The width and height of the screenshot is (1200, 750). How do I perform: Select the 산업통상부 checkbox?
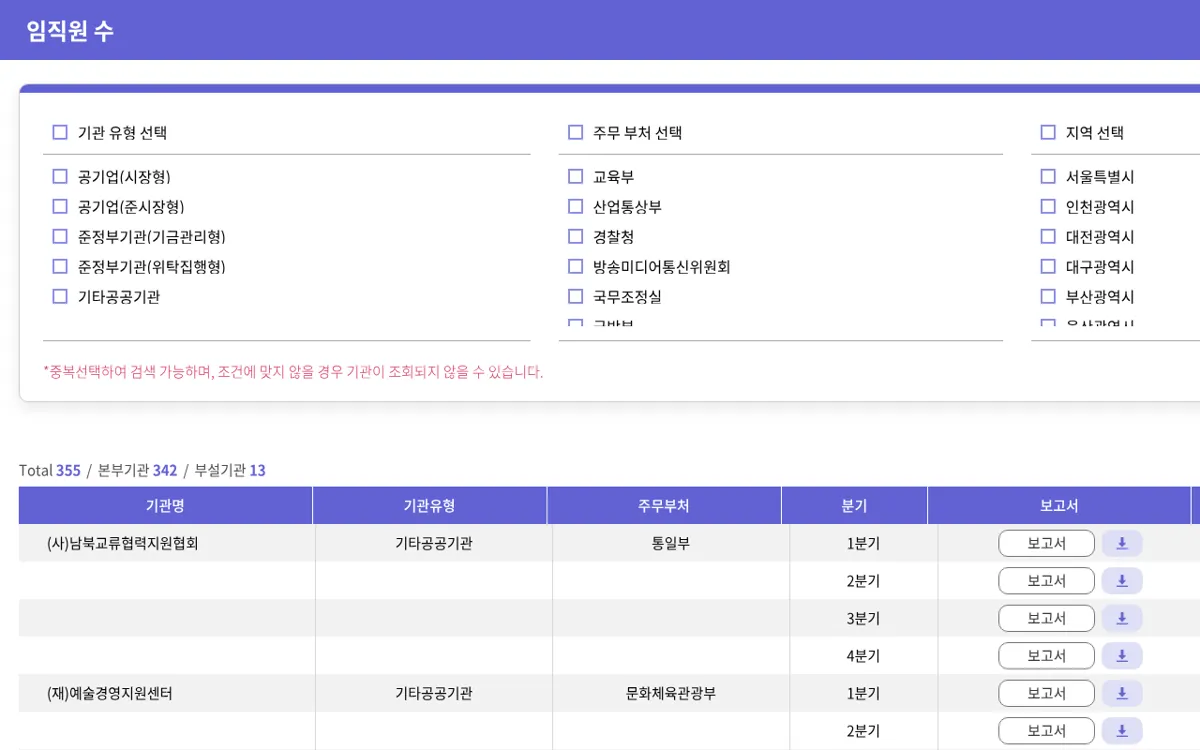point(575,207)
